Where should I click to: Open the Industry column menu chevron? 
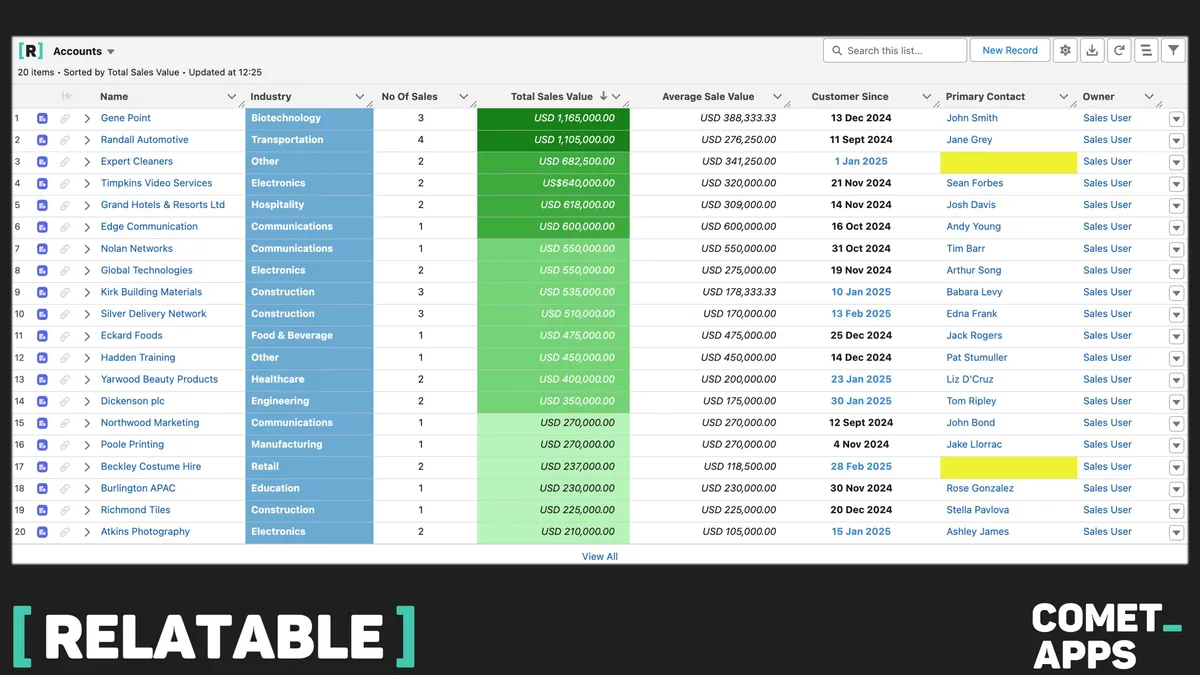(361, 97)
